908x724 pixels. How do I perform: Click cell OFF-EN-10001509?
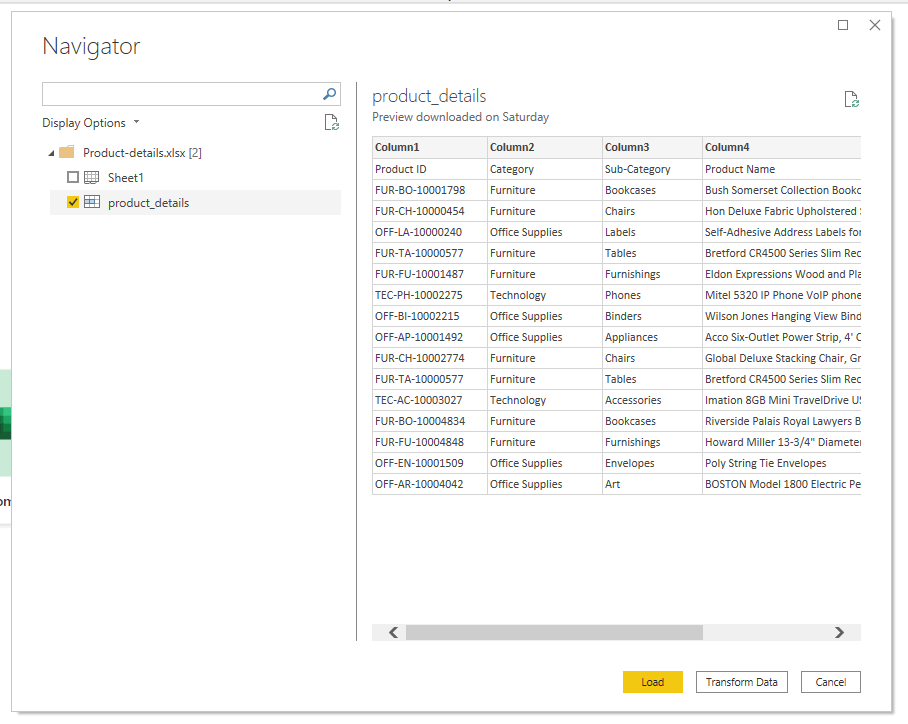(430, 463)
